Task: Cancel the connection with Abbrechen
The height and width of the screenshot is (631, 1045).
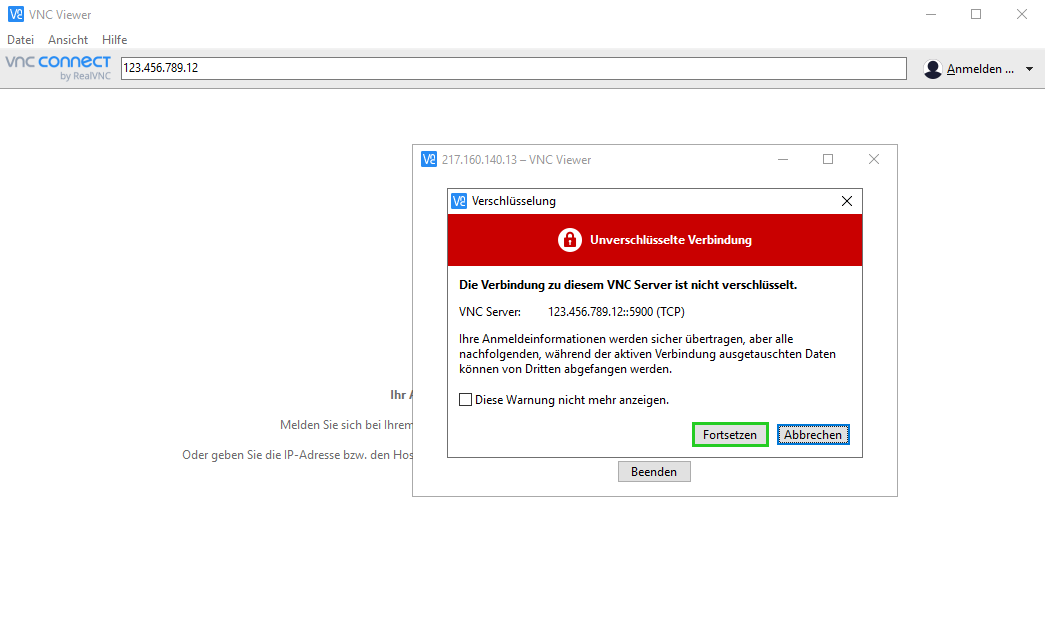Action: (813, 434)
